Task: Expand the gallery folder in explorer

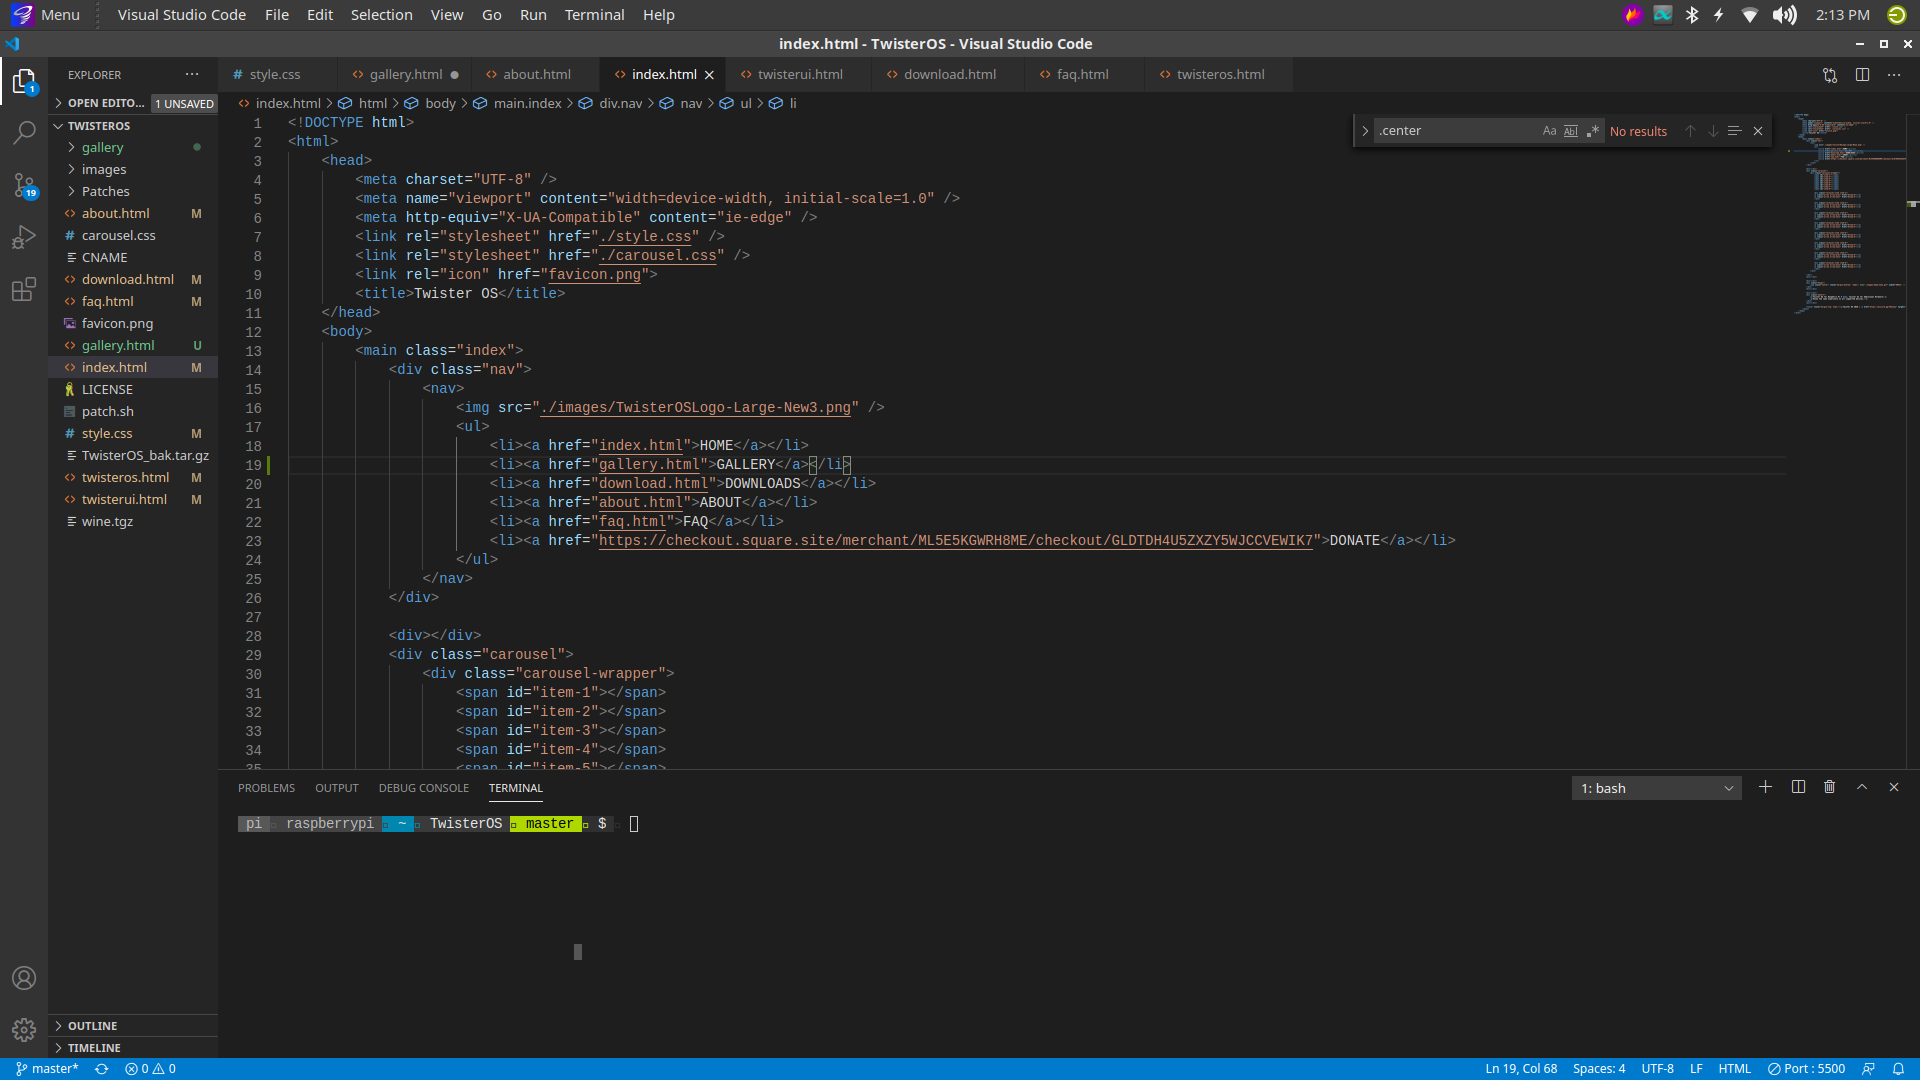Action: pos(103,146)
